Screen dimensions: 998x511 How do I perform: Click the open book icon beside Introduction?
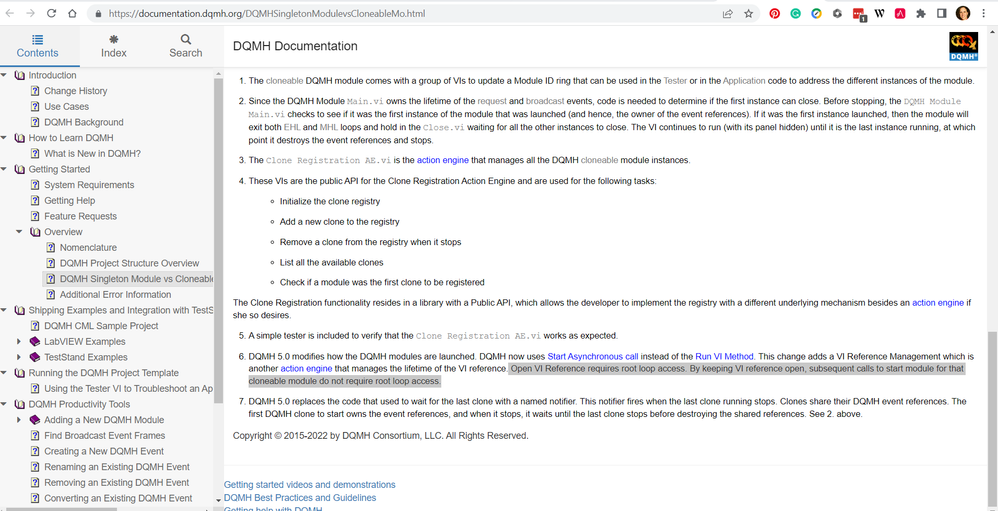pos(20,75)
